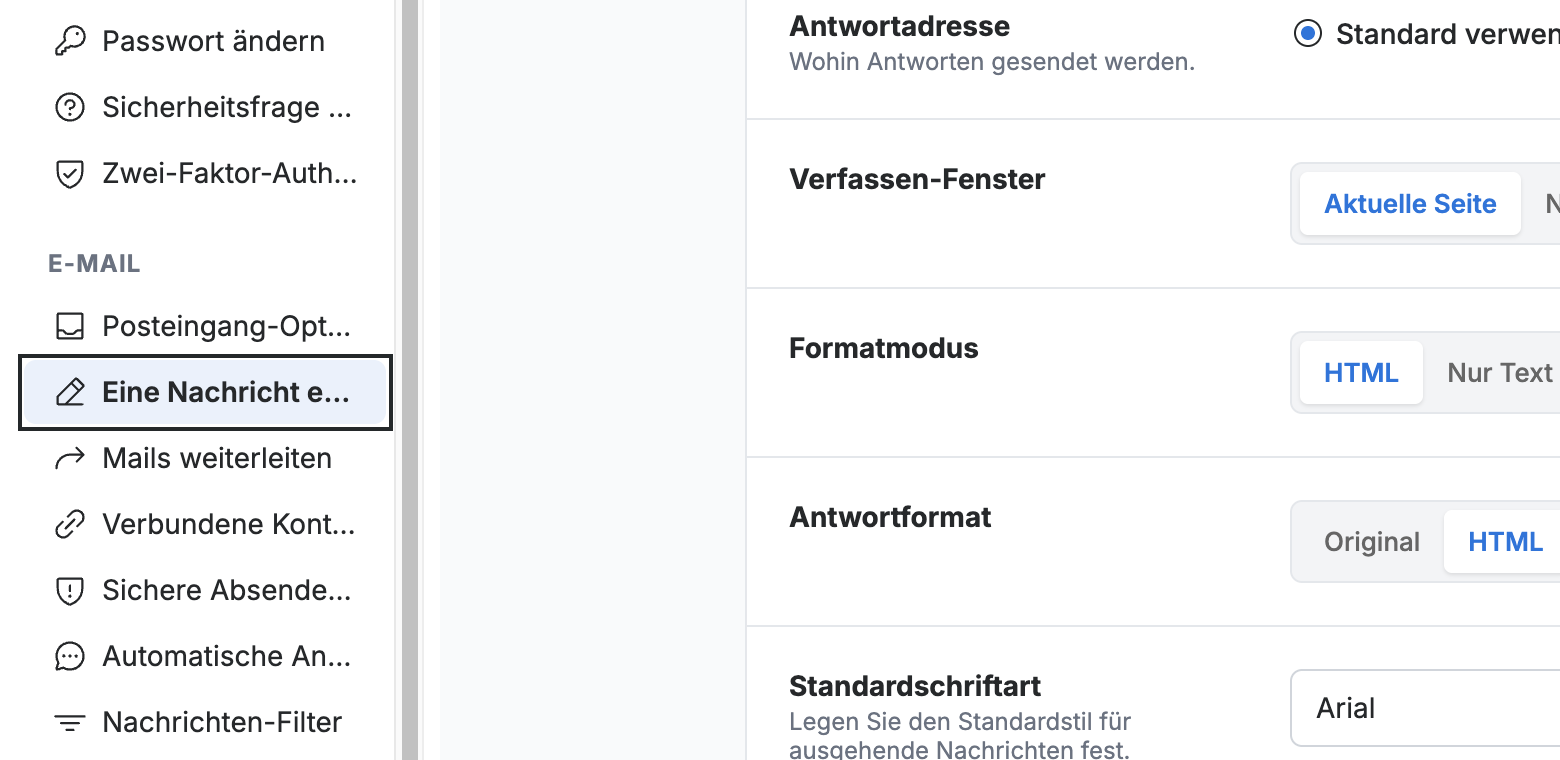Set Antwortformat to Original

(1371, 542)
